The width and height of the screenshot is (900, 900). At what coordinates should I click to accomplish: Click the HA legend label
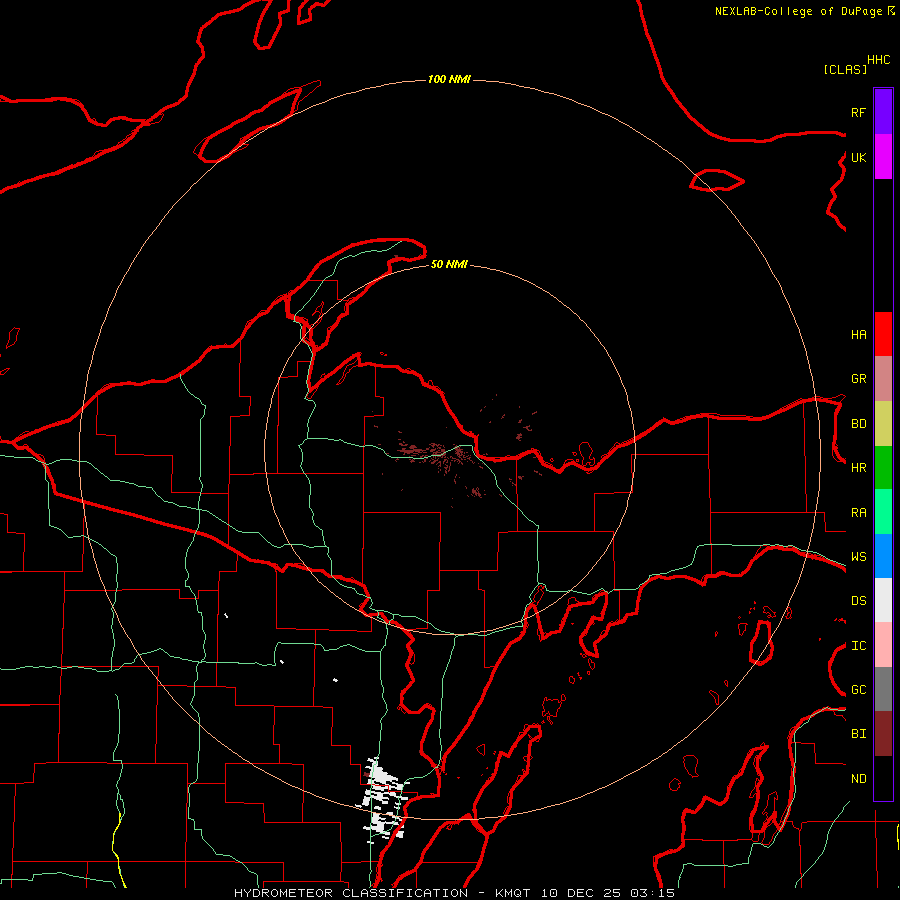pyautogui.click(x=858, y=335)
